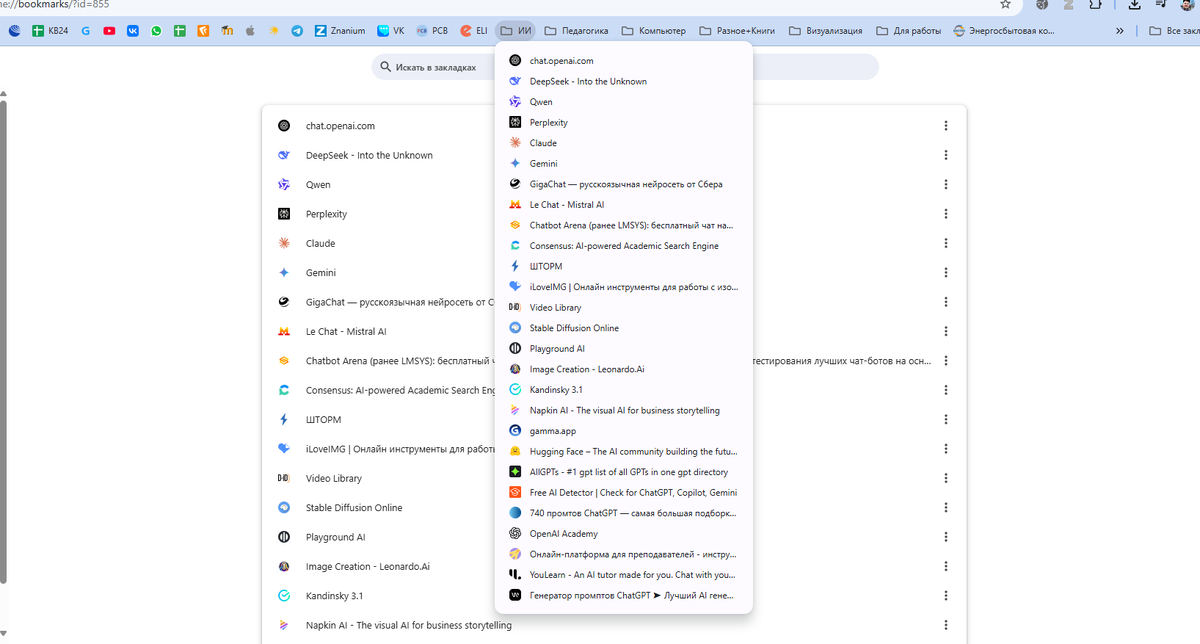Bookmark this page with the star icon
The width and height of the screenshot is (1200, 644).
[1005, 4]
